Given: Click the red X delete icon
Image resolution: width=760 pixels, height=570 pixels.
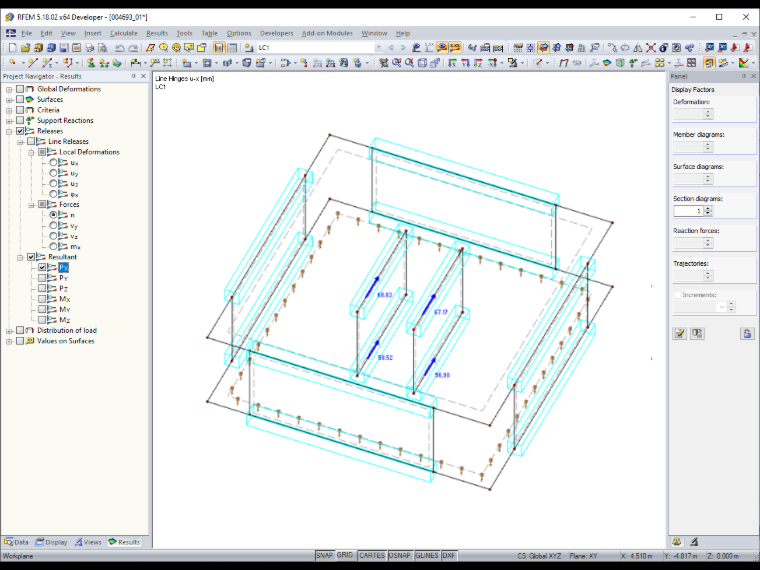Looking at the screenshot, I should (650, 48).
